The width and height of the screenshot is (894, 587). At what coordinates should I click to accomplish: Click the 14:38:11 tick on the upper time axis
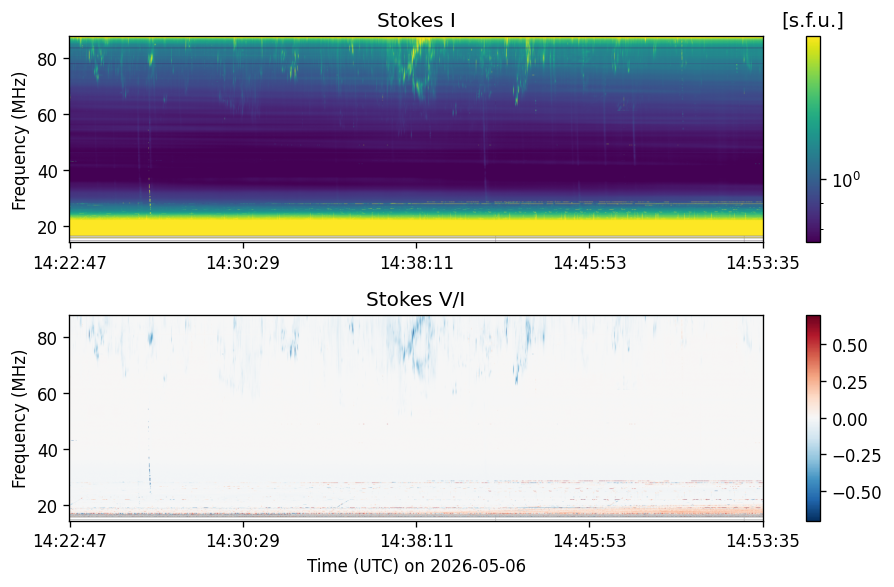tap(416, 263)
